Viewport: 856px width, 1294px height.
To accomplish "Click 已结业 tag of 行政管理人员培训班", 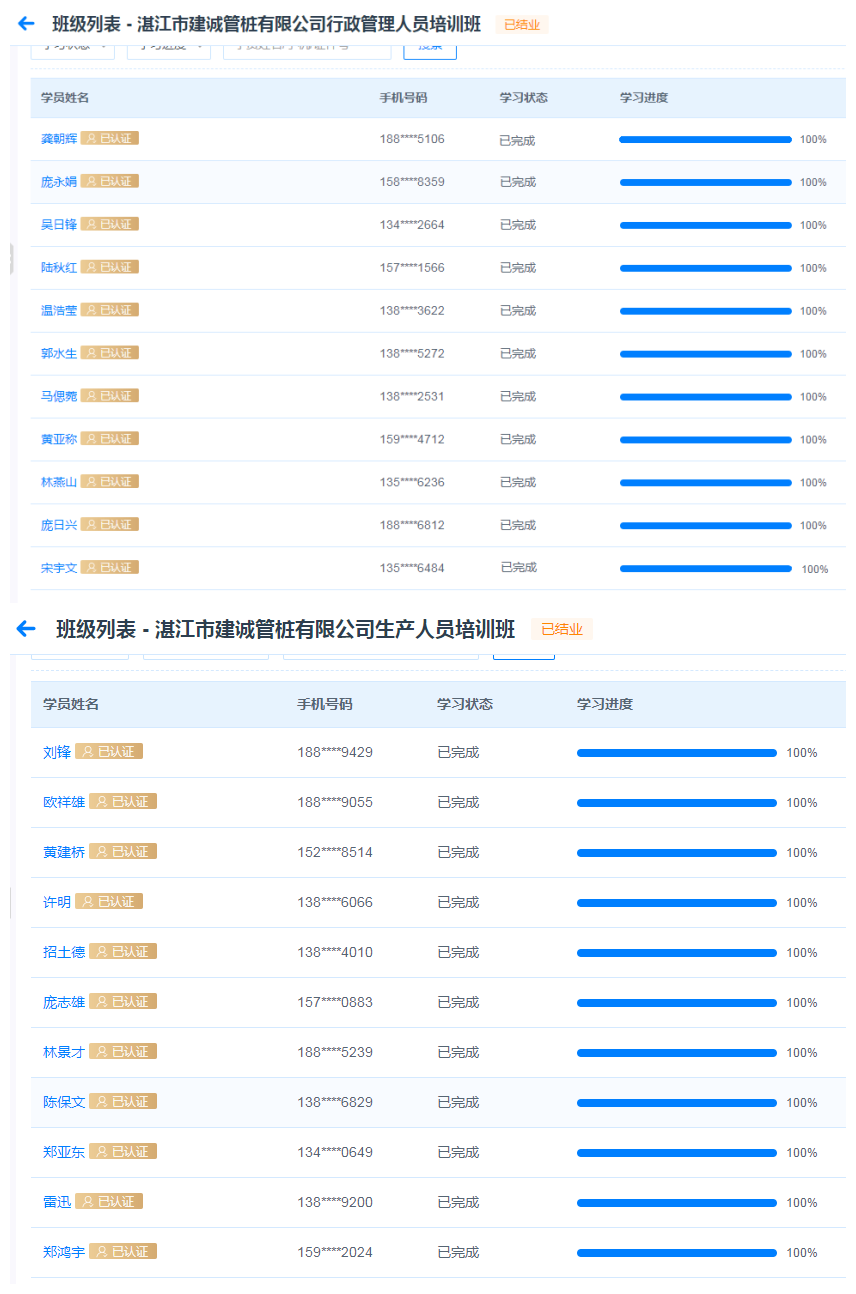I will pyautogui.click(x=521, y=25).
